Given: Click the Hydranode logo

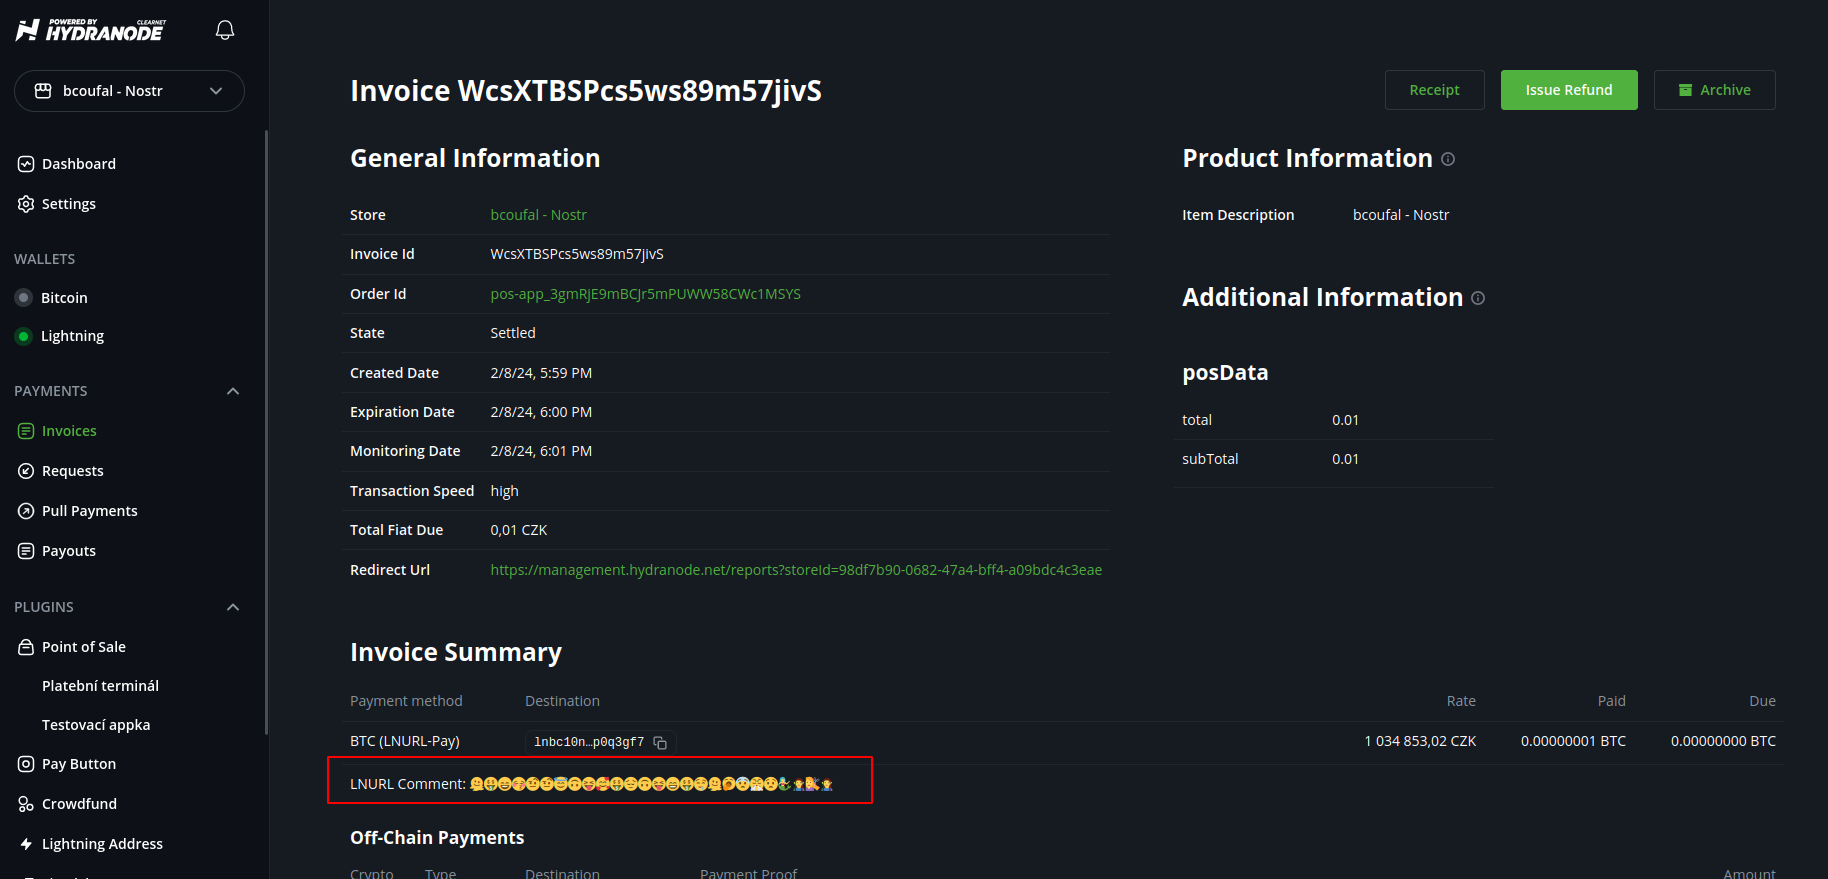Looking at the screenshot, I should click(x=91, y=30).
